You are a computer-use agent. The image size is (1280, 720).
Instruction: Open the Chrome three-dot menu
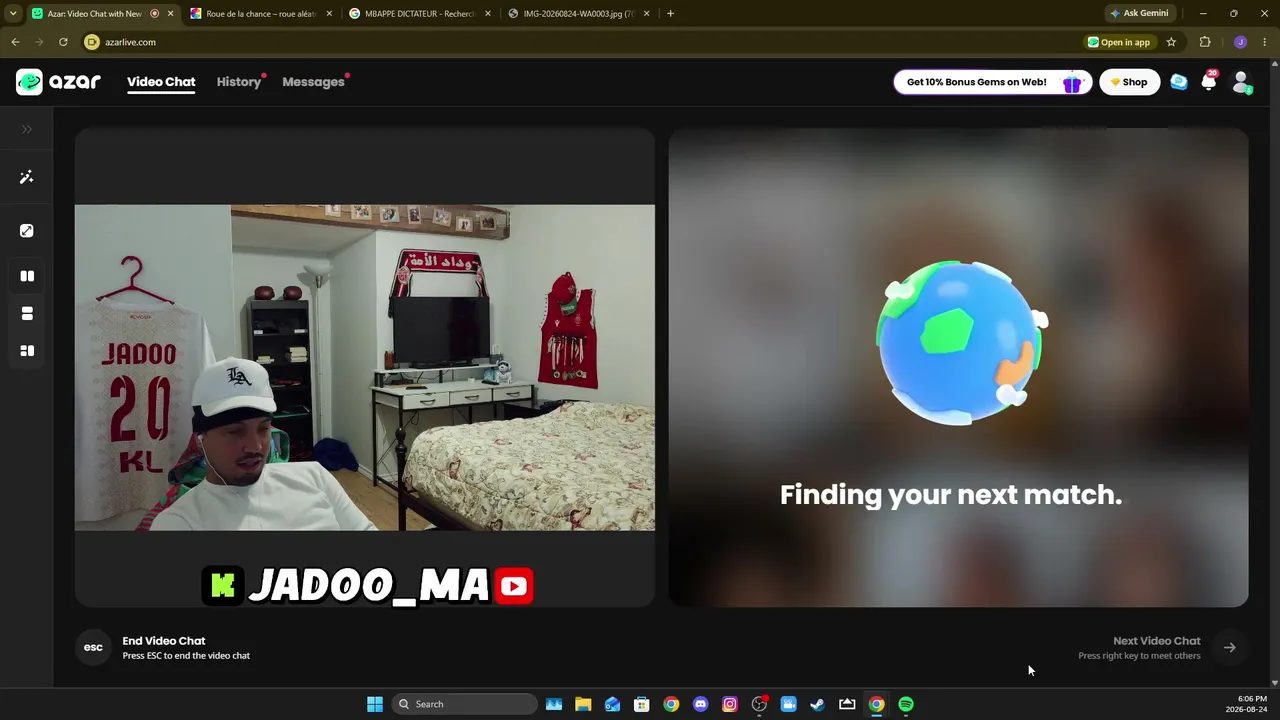pos(1266,42)
